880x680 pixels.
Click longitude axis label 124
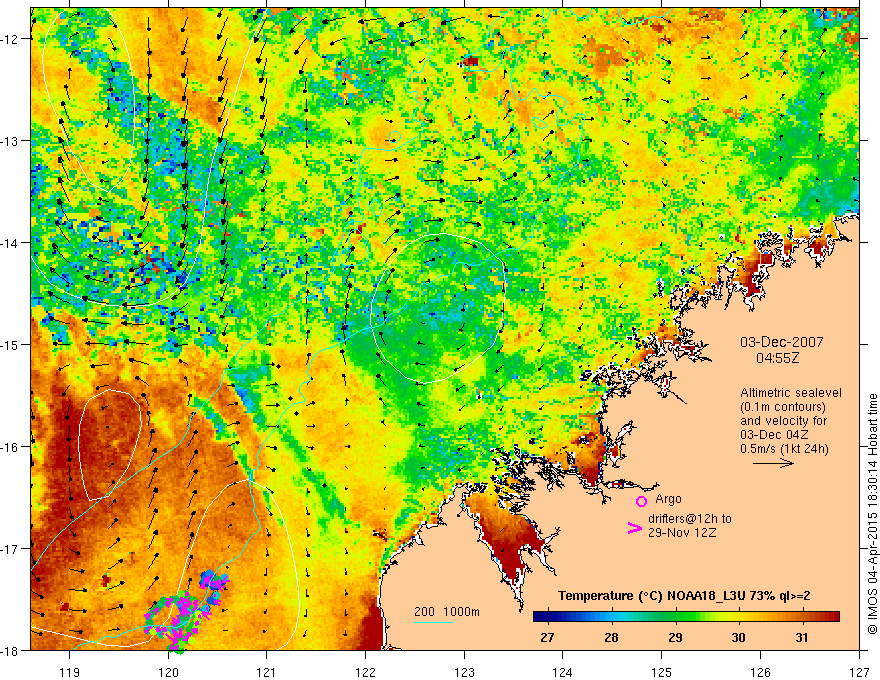click(563, 672)
